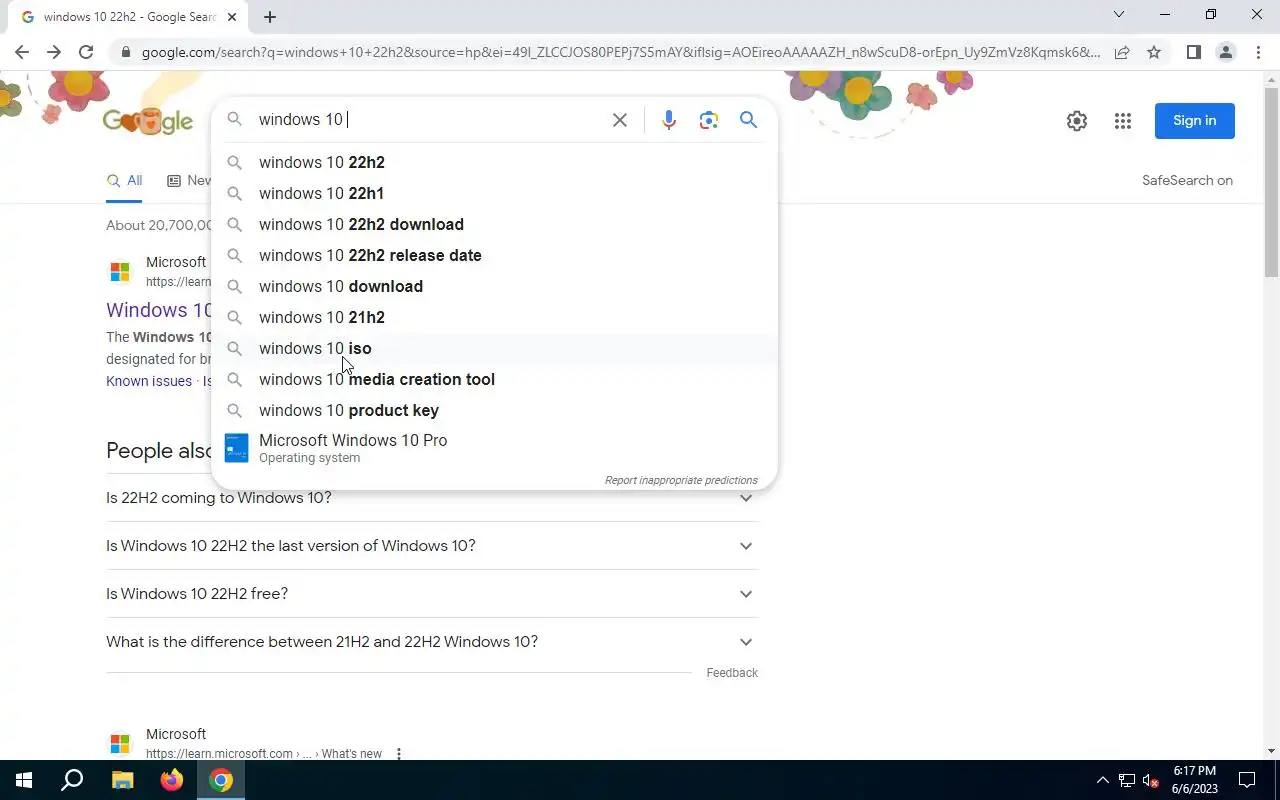This screenshot has width=1280, height=800.
Task: Expand difference between 21H2 and 22H2 question
Action: click(x=432, y=642)
